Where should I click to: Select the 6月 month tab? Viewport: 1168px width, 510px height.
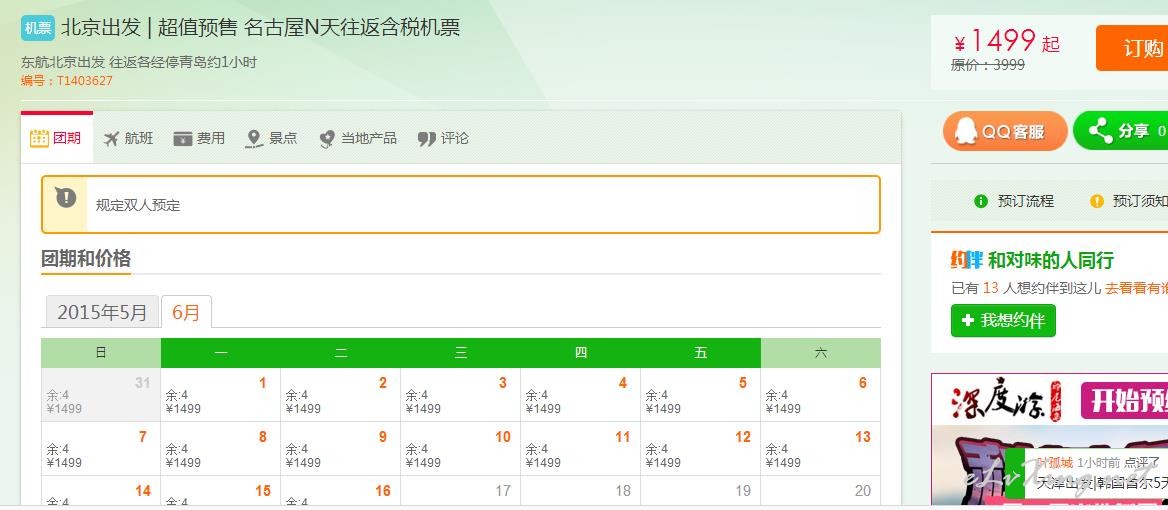click(186, 312)
